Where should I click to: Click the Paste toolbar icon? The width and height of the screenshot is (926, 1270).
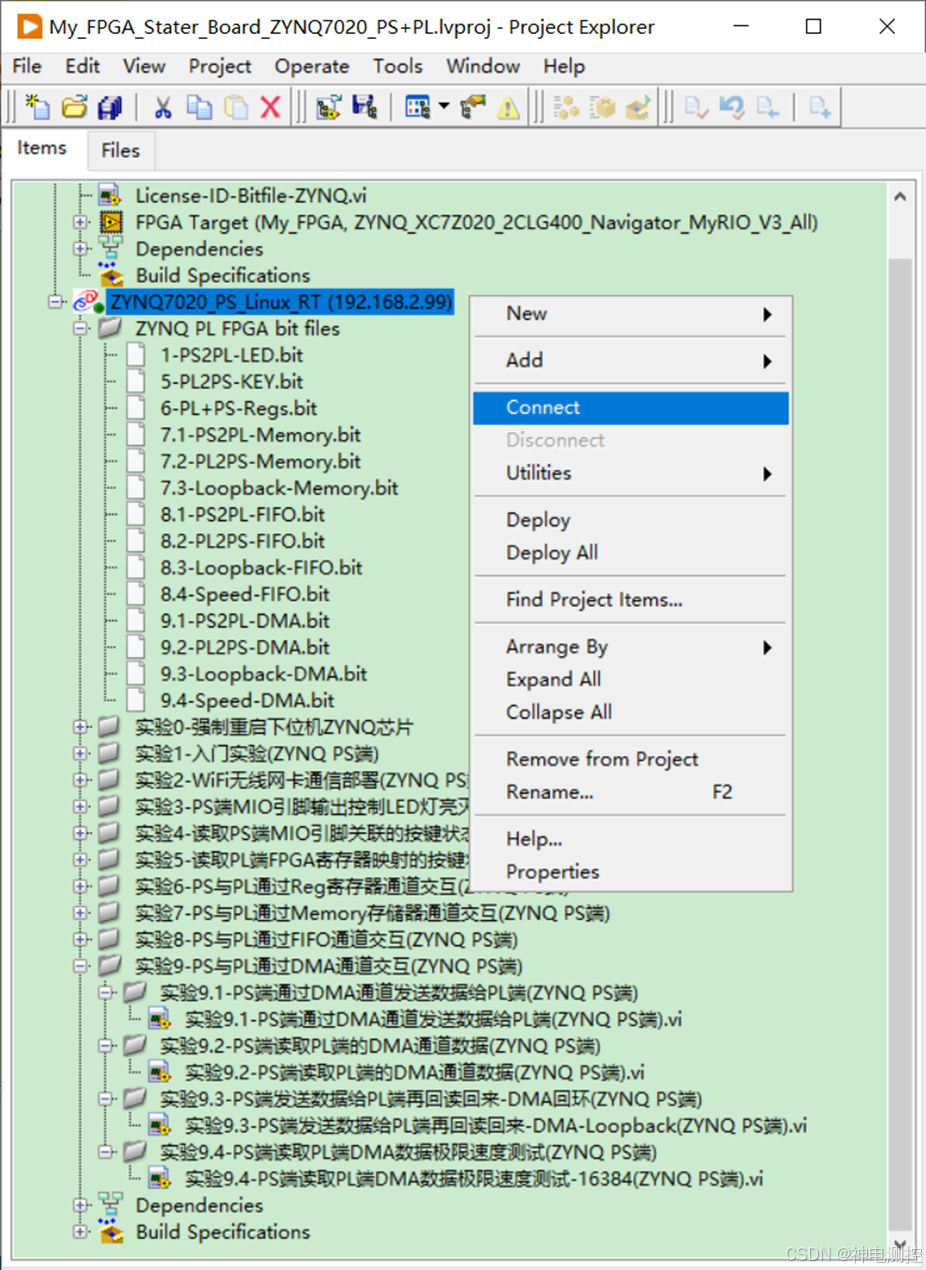click(236, 107)
